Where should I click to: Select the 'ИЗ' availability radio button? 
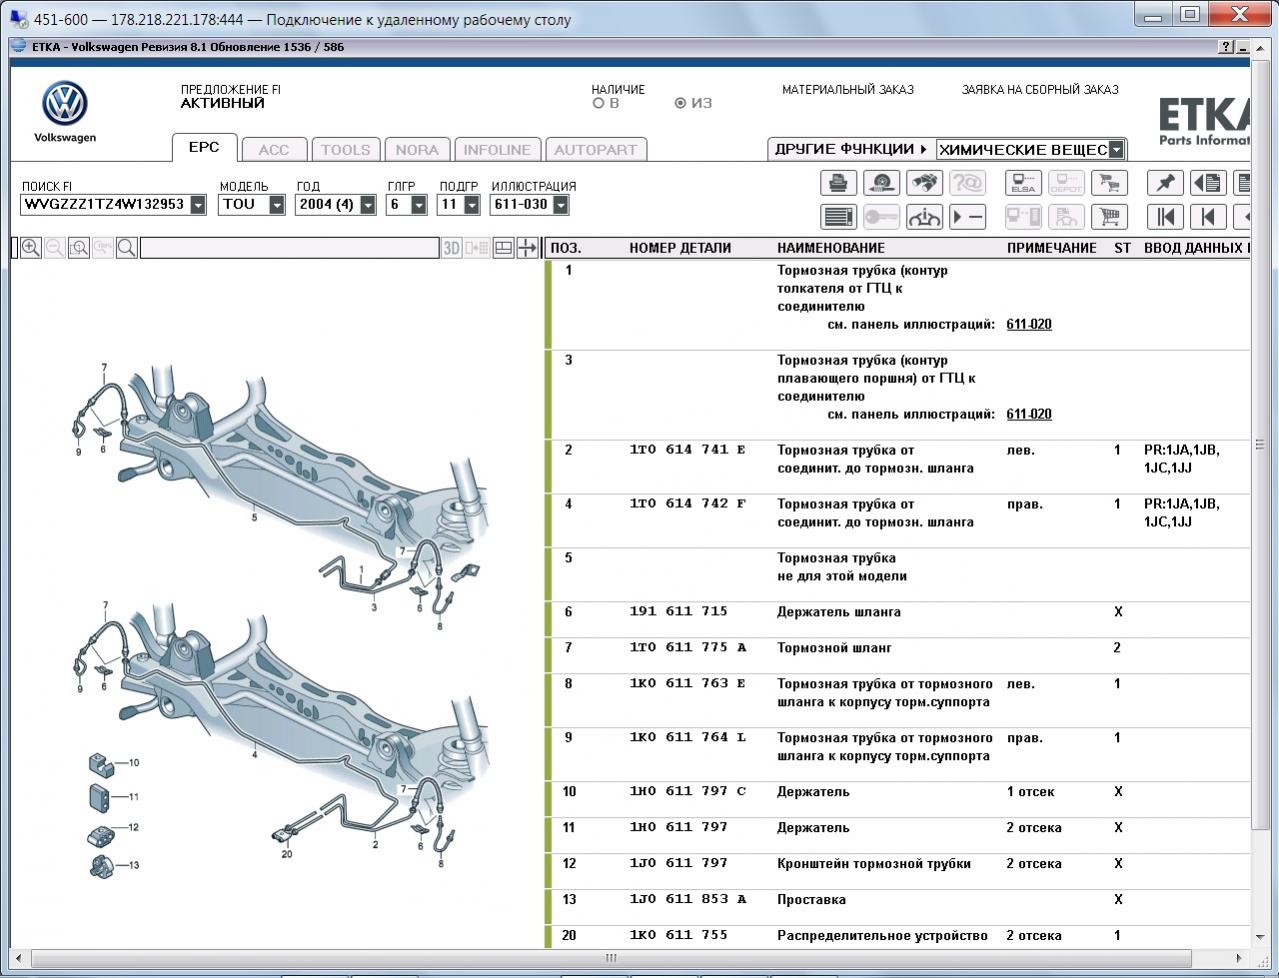(x=680, y=103)
